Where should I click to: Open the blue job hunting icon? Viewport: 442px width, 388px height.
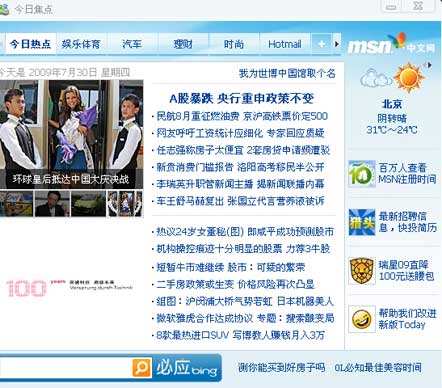362,222
